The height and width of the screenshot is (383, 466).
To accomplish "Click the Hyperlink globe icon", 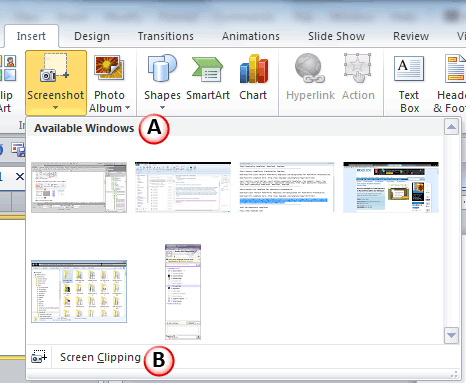I will point(310,68).
